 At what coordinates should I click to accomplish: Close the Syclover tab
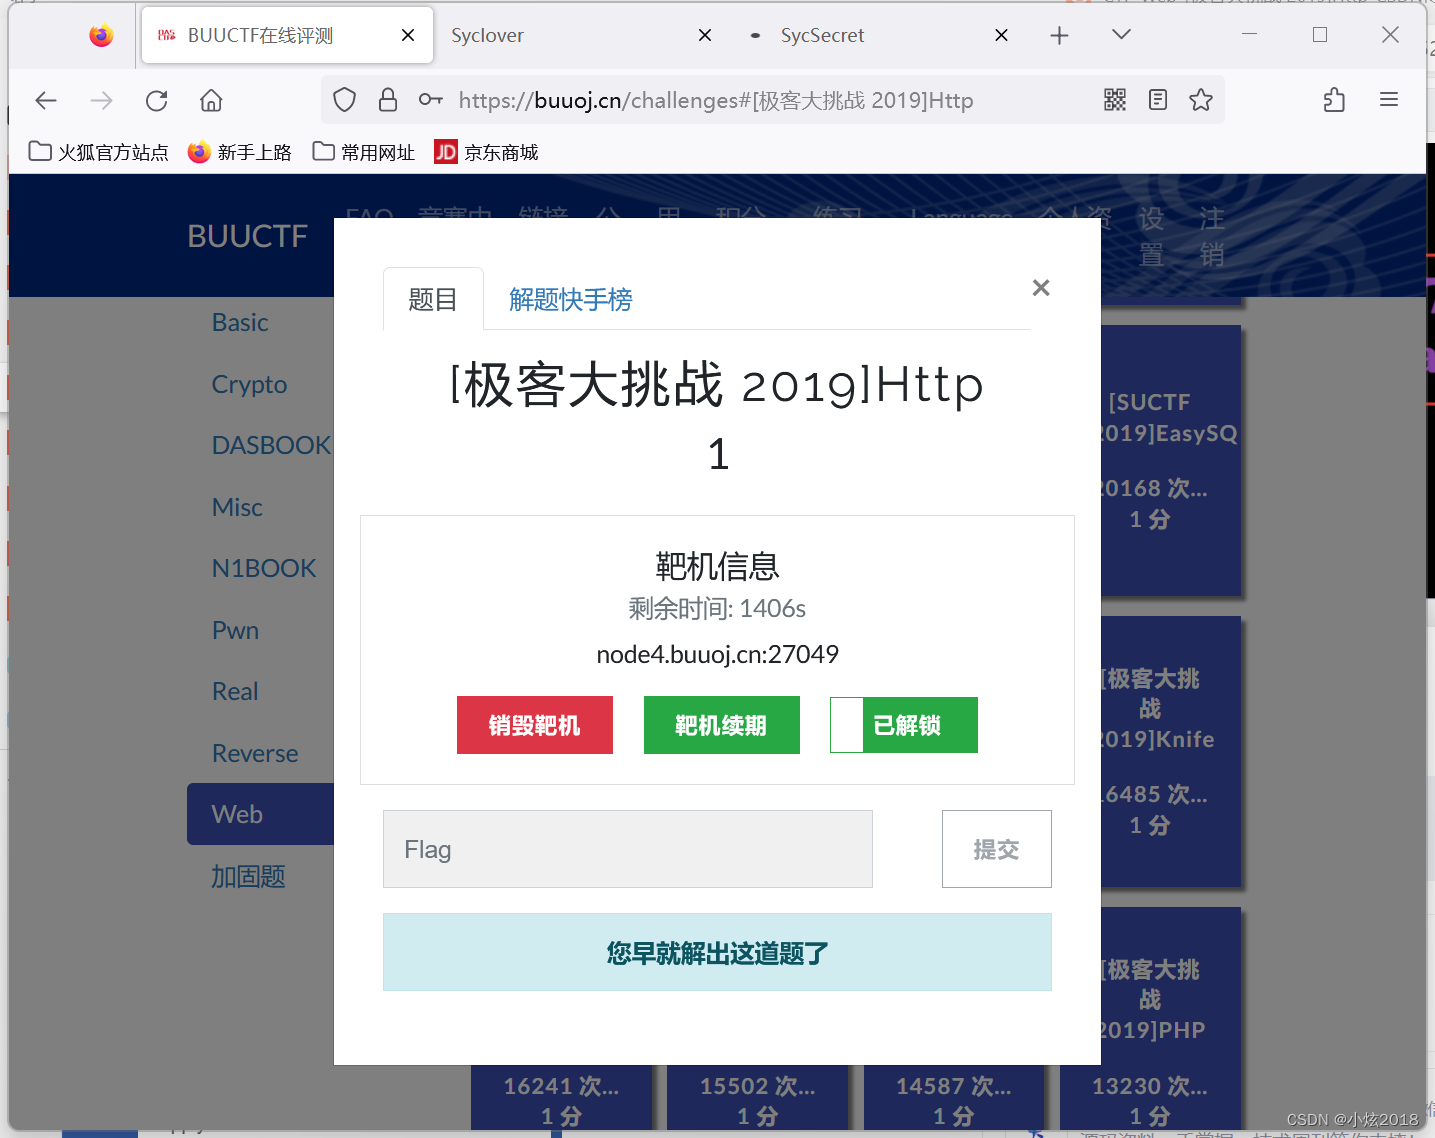coord(705,36)
